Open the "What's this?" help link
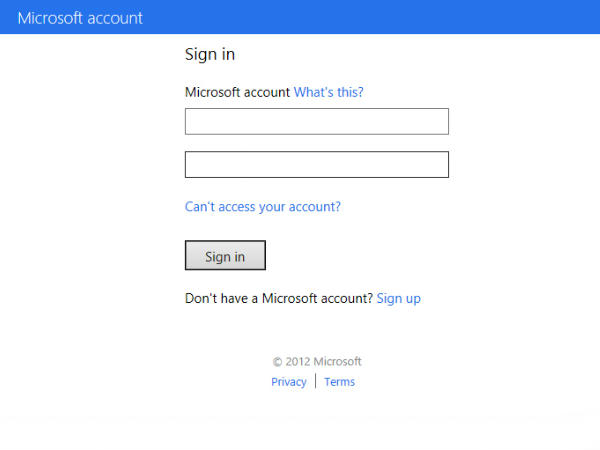 pyautogui.click(x=328, y=92)
